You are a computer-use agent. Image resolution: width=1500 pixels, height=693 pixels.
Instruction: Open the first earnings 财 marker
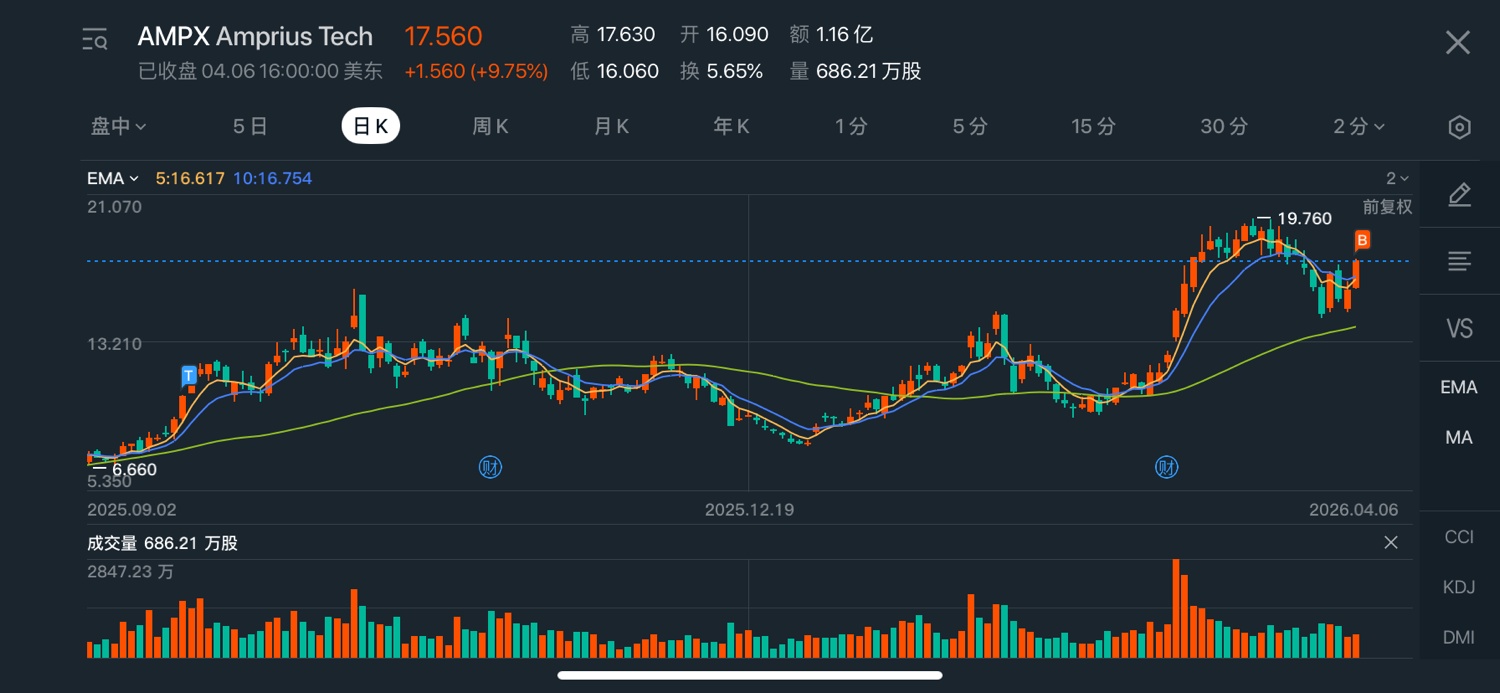pos(490,467)
